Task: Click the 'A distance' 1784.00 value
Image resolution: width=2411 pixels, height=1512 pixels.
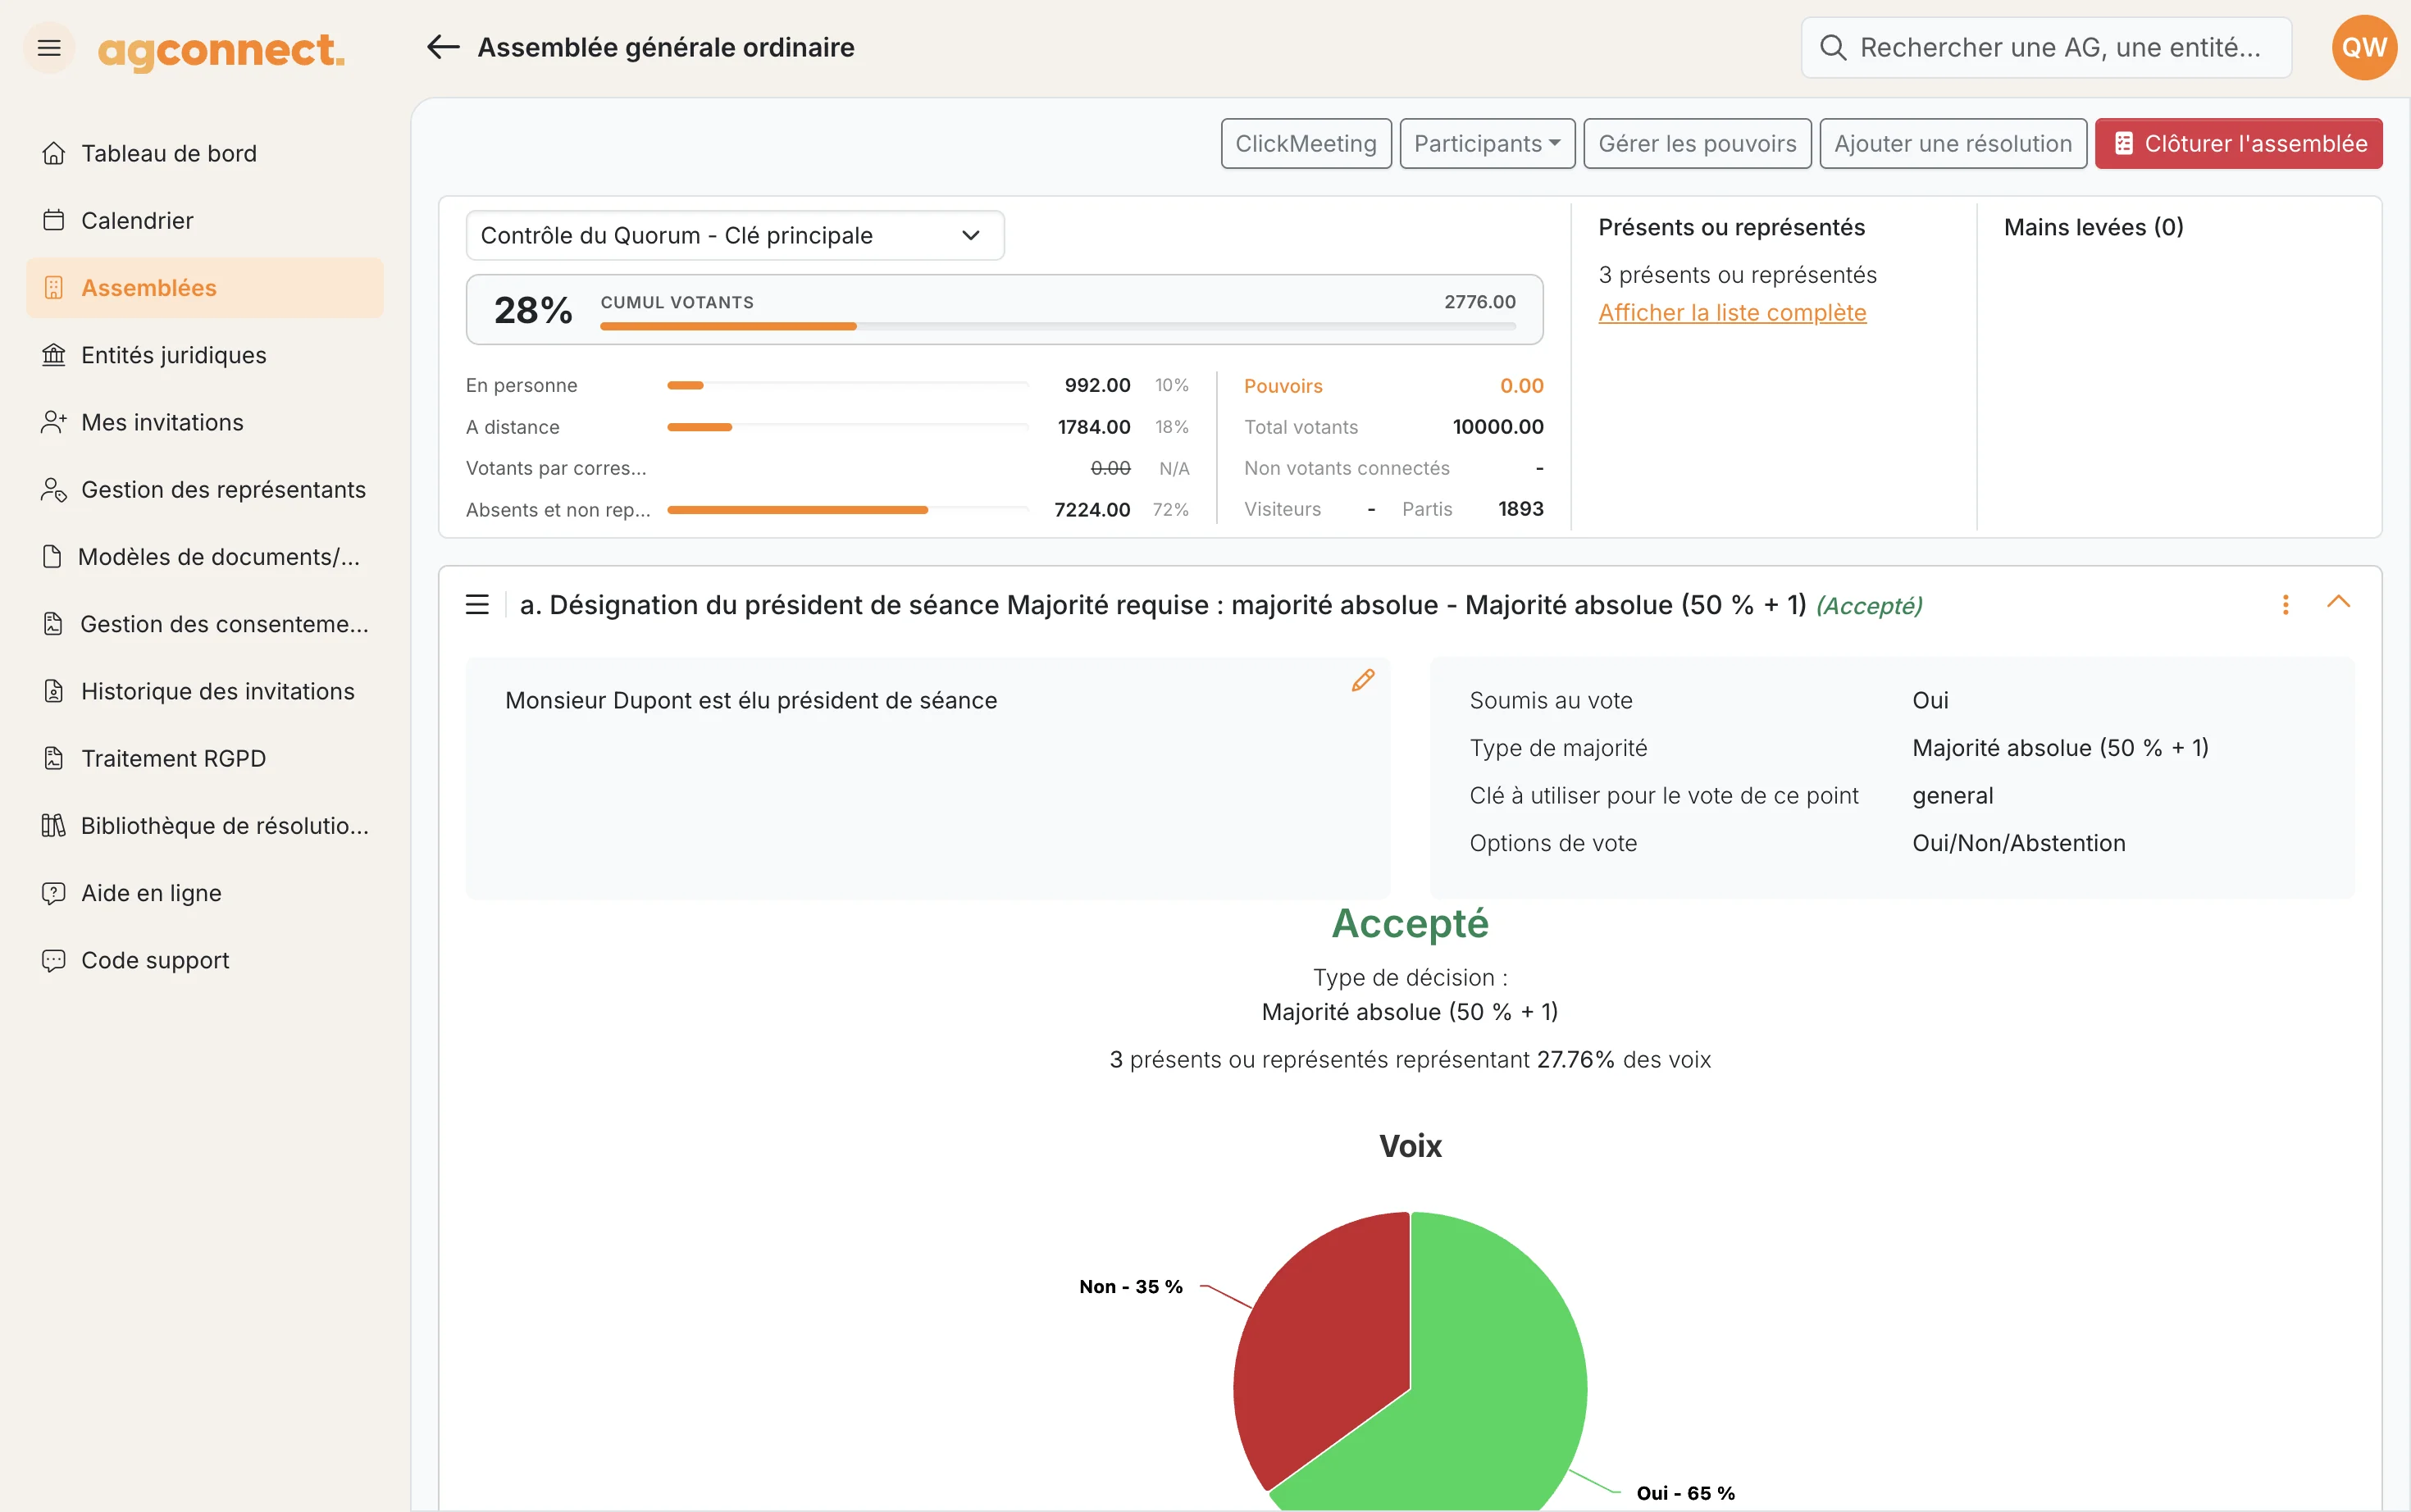Action: (x=1093, y=427)
